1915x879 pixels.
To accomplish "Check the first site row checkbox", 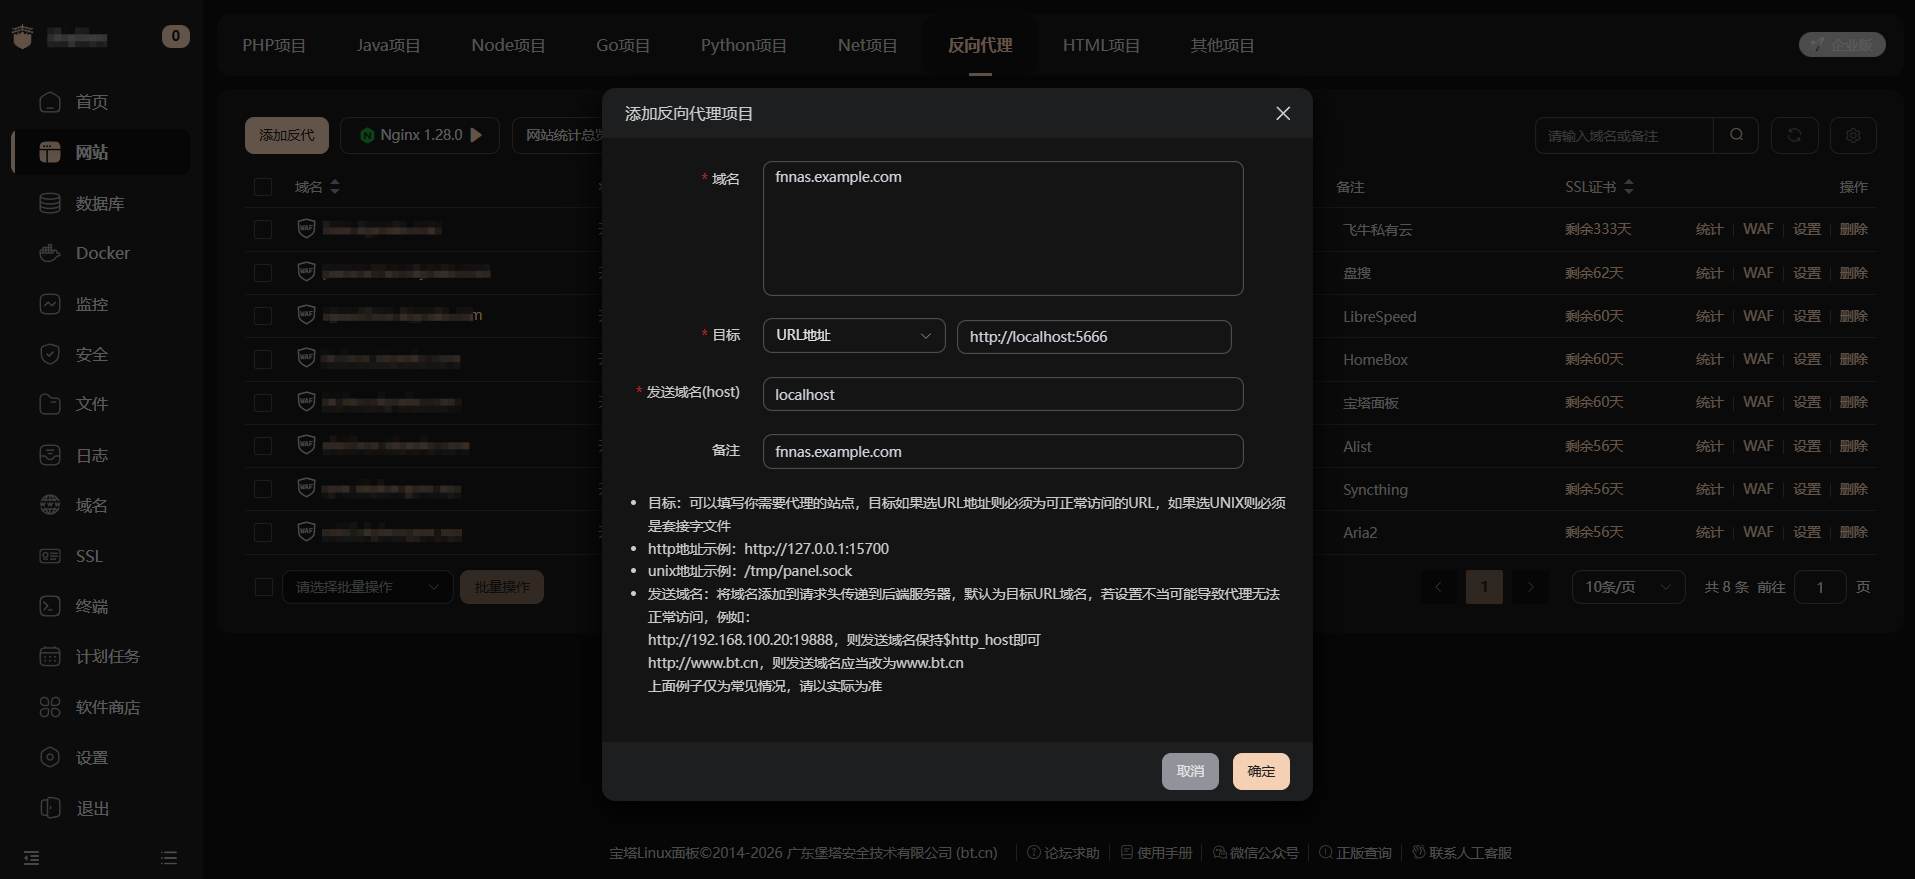I will tap(263, 229).
